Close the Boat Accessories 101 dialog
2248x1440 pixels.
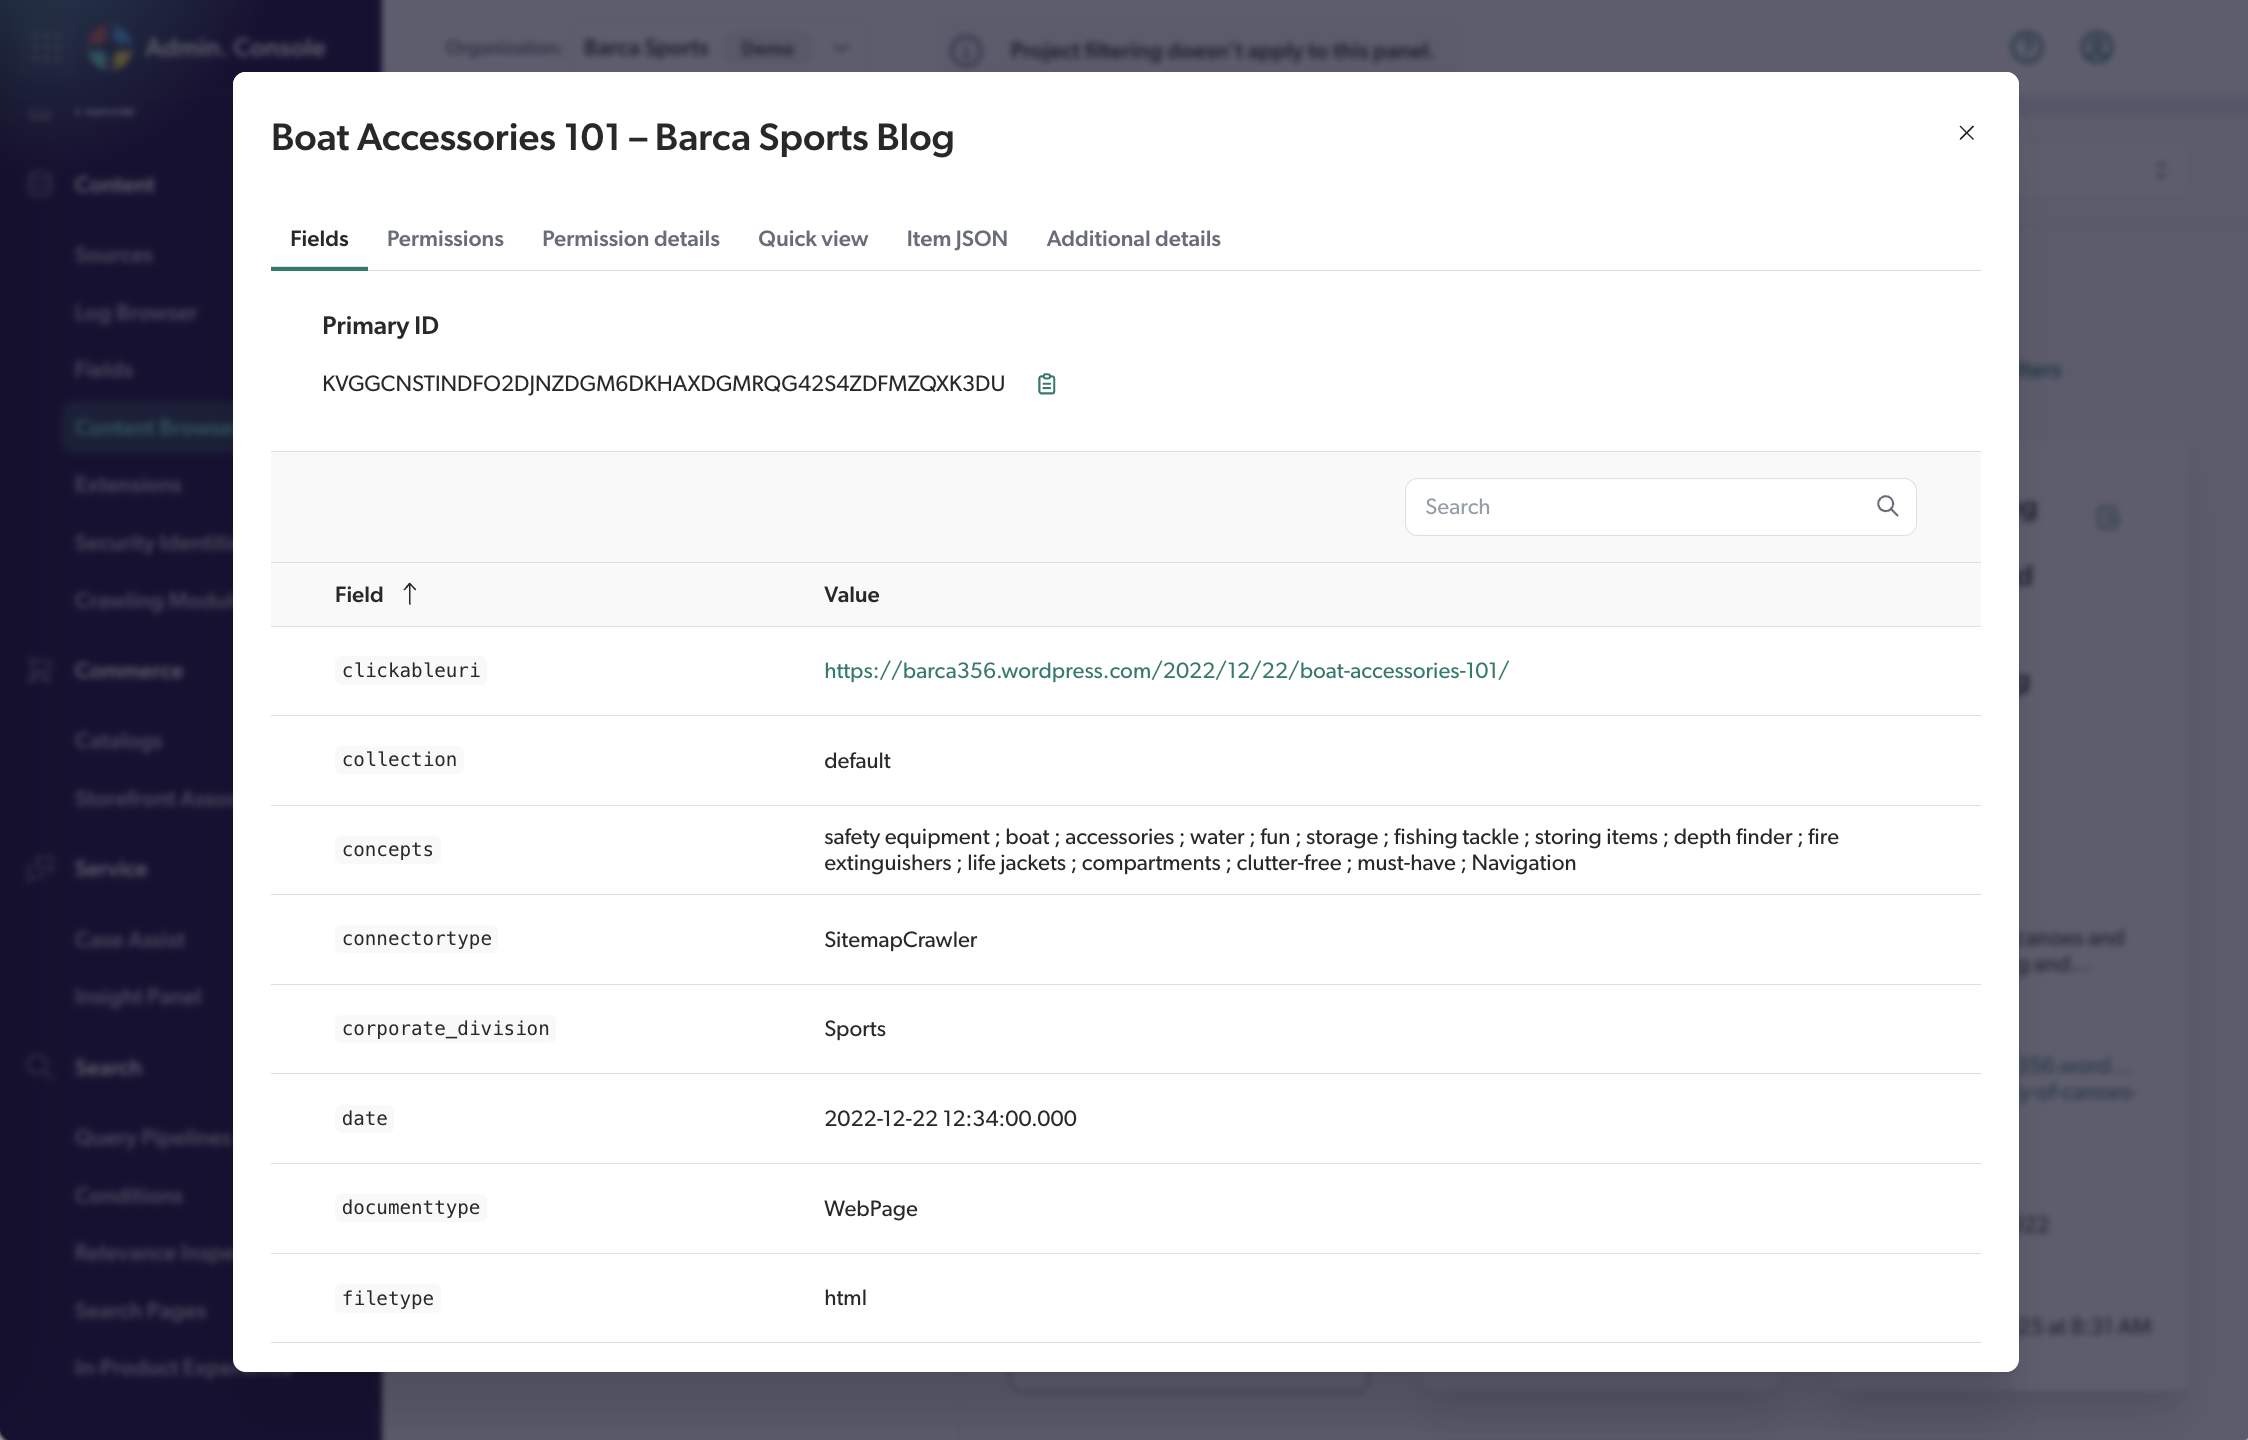[x=1966, y=133]
